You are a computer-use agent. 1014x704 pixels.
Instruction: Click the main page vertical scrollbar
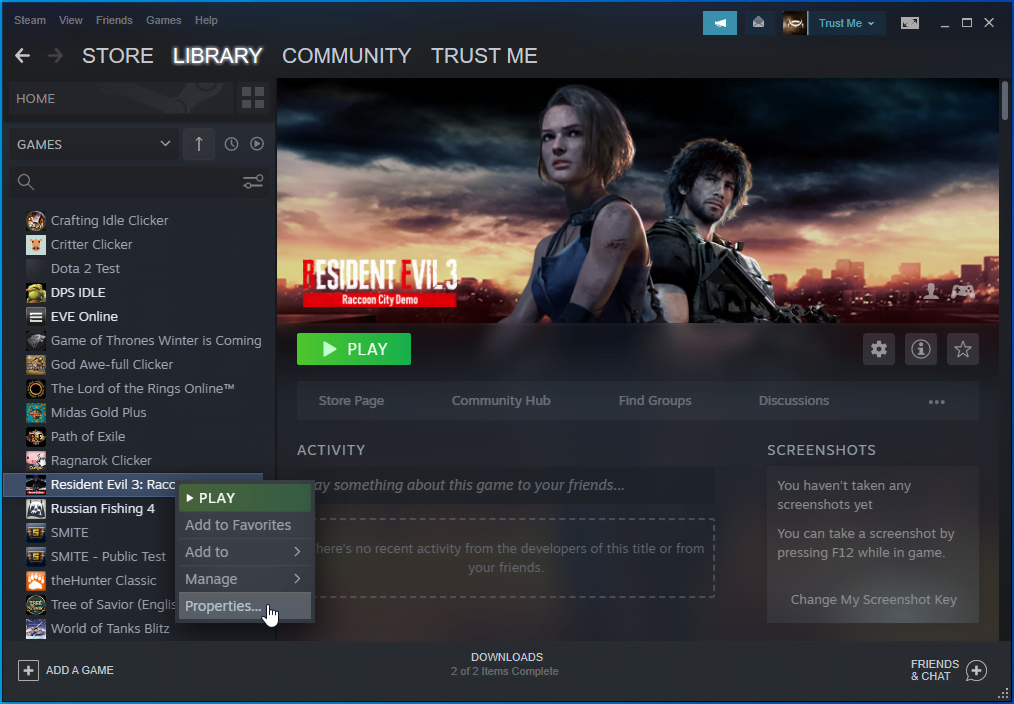(1004, 101)
